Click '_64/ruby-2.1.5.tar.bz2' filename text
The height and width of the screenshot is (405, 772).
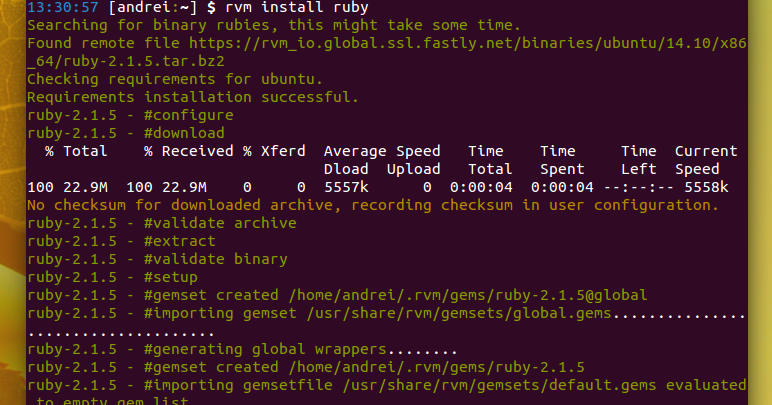[x=126, y=62]
